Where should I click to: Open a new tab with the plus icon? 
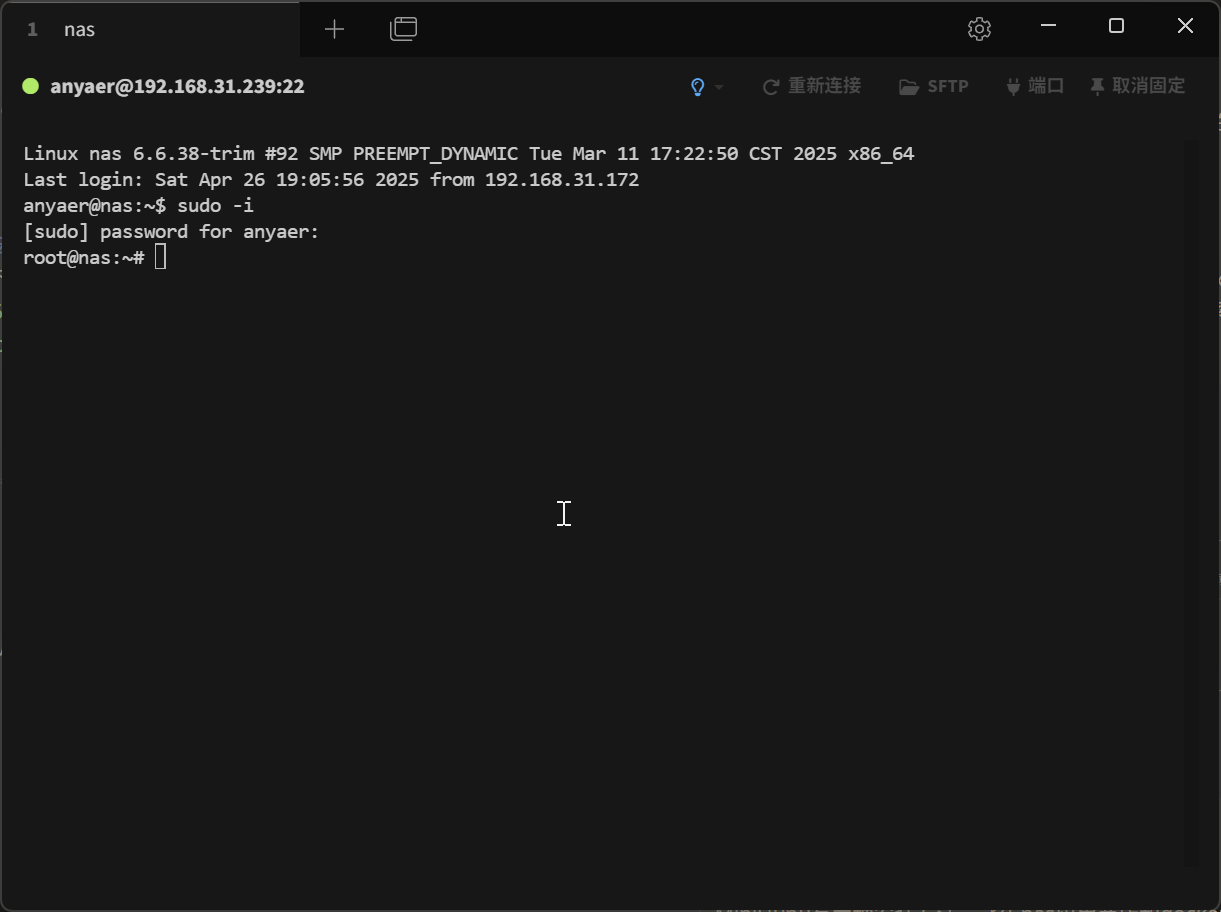coord(334,29)
